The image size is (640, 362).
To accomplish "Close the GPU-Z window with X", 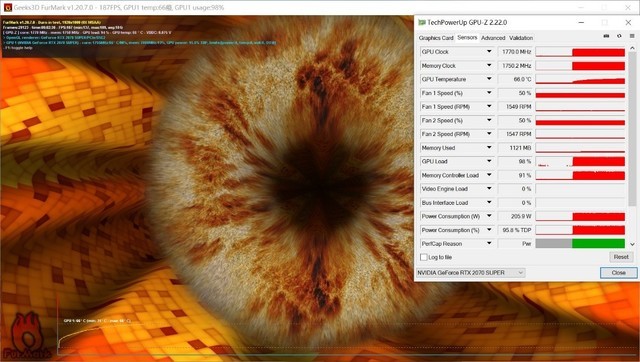I will click(628, 22).
